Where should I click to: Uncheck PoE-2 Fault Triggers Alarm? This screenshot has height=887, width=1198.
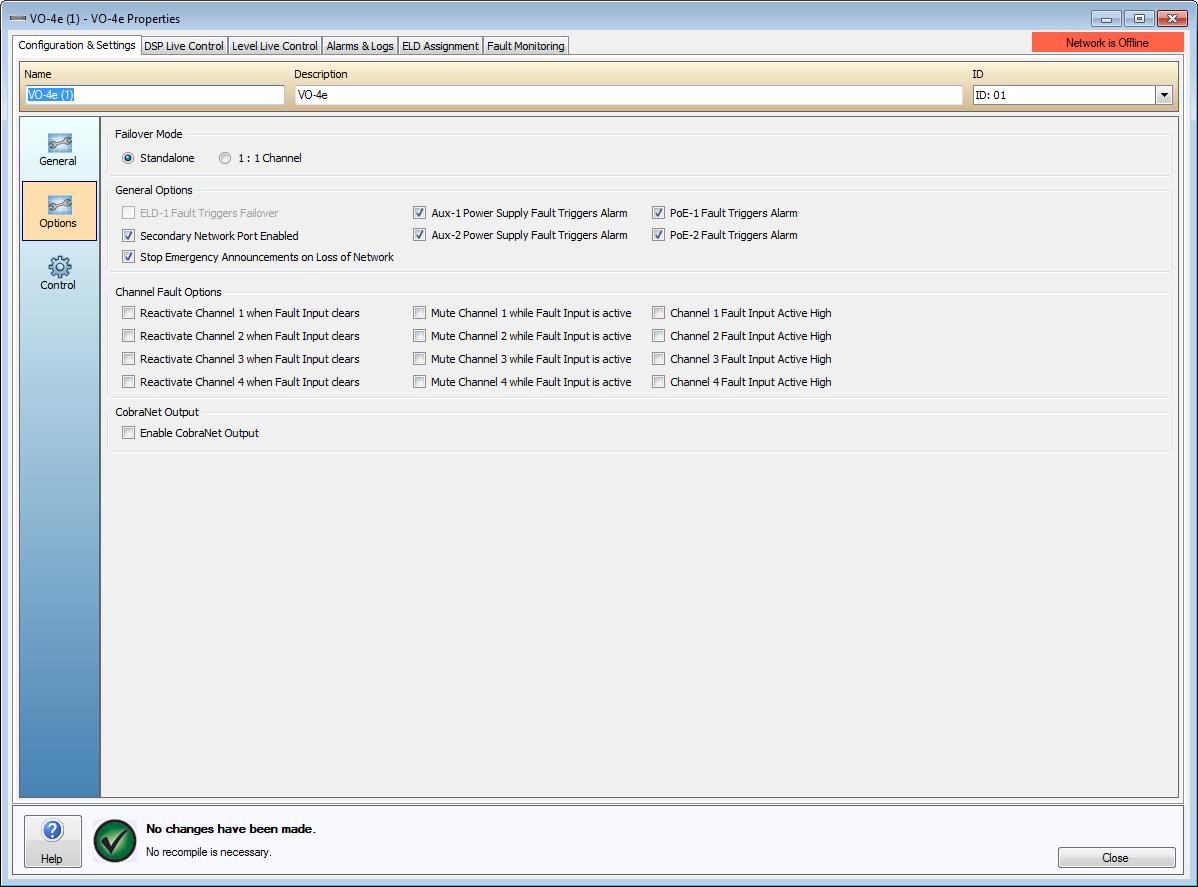pyautogui.click(x=659, y=235)
